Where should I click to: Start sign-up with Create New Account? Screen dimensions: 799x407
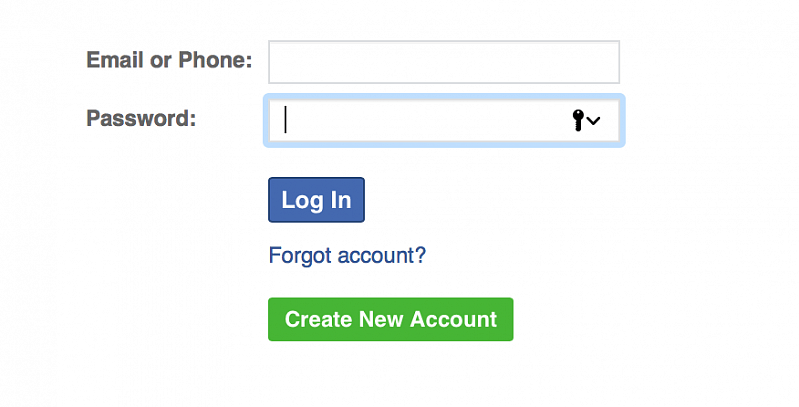(x=390, y=320)
